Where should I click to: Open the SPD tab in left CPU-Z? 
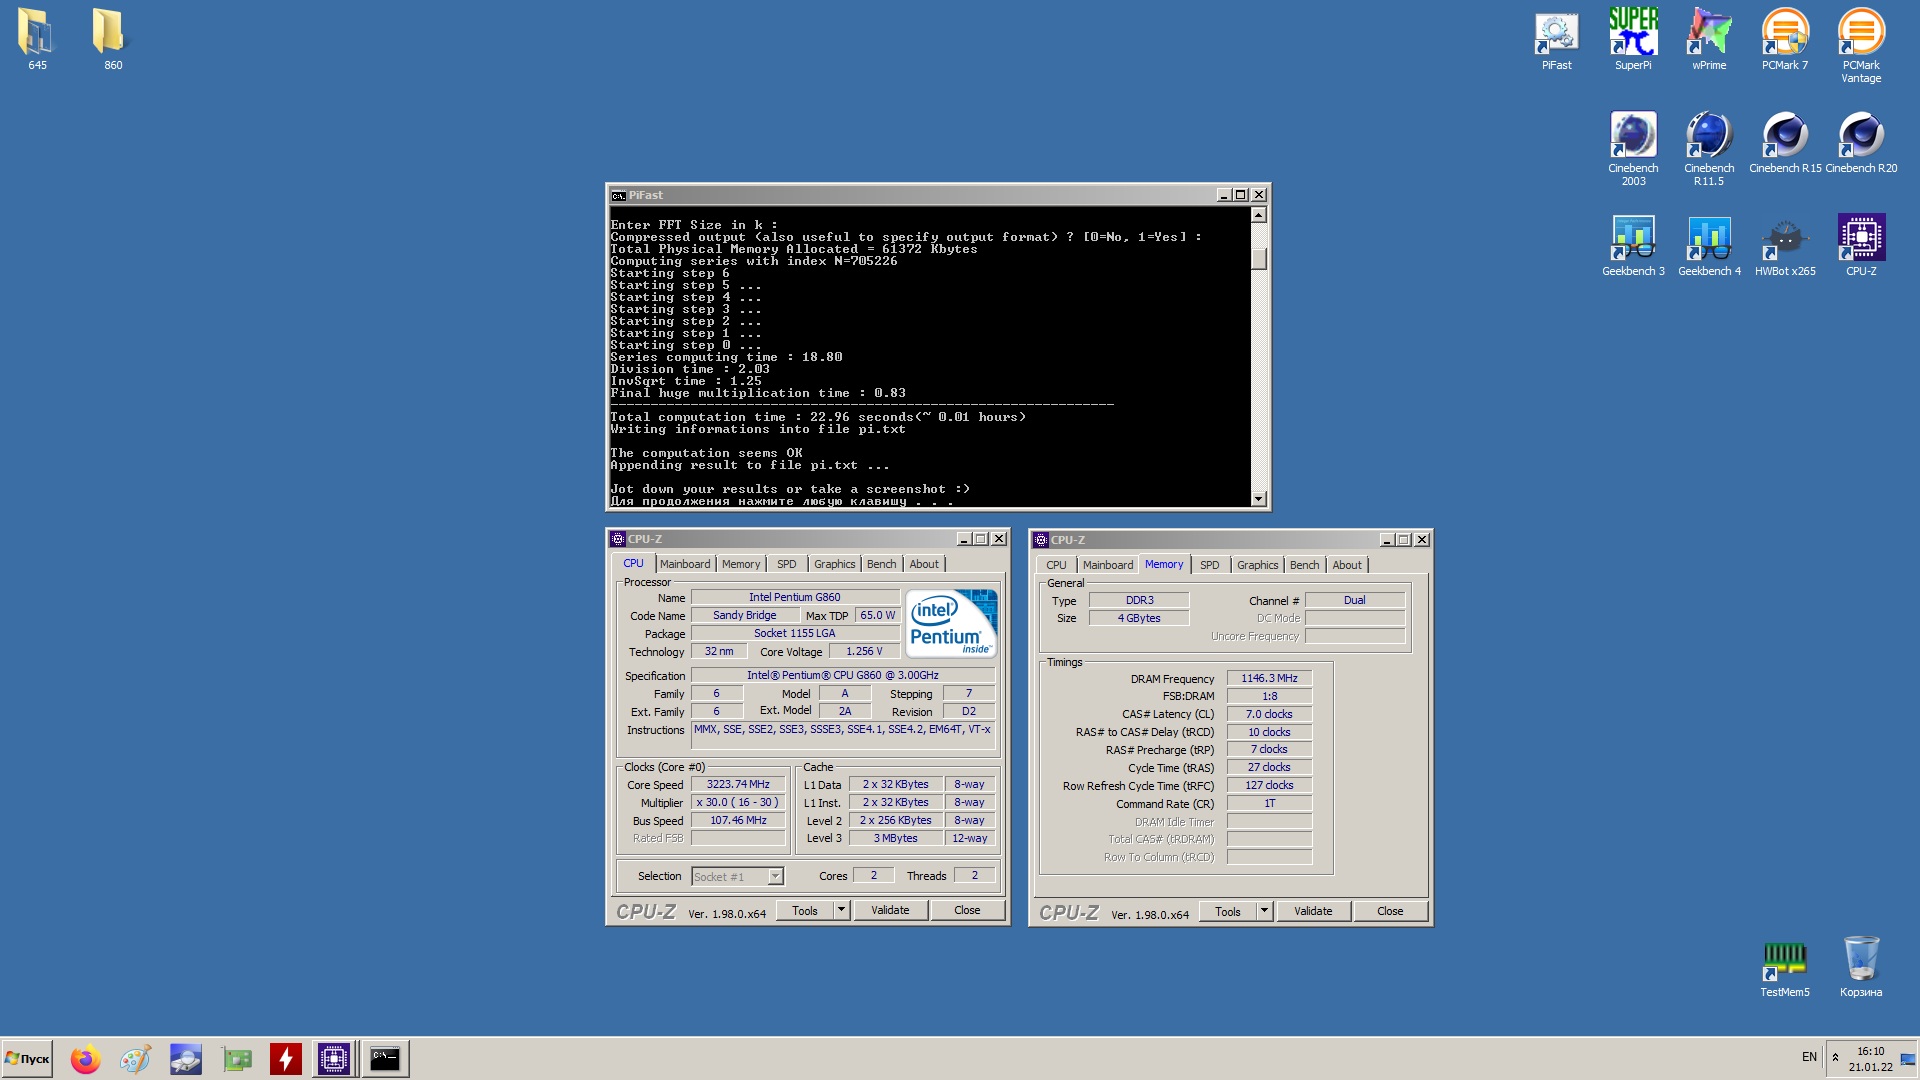point(787,564)
